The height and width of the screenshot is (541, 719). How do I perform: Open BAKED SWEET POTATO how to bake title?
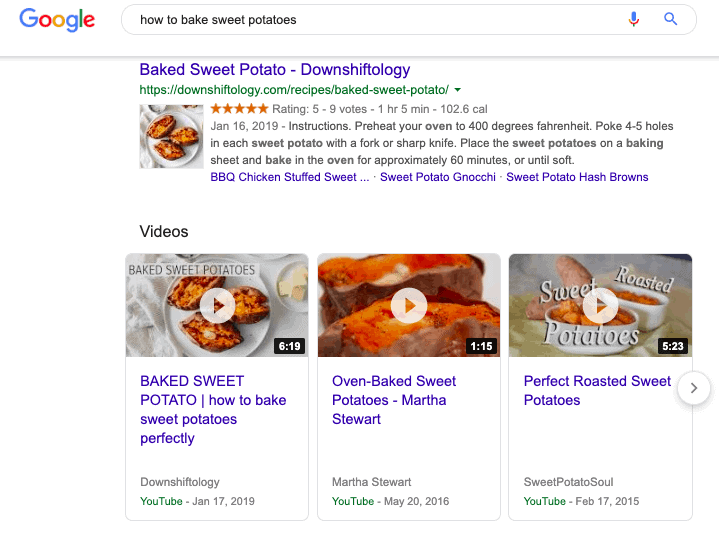tap(213, 409)
